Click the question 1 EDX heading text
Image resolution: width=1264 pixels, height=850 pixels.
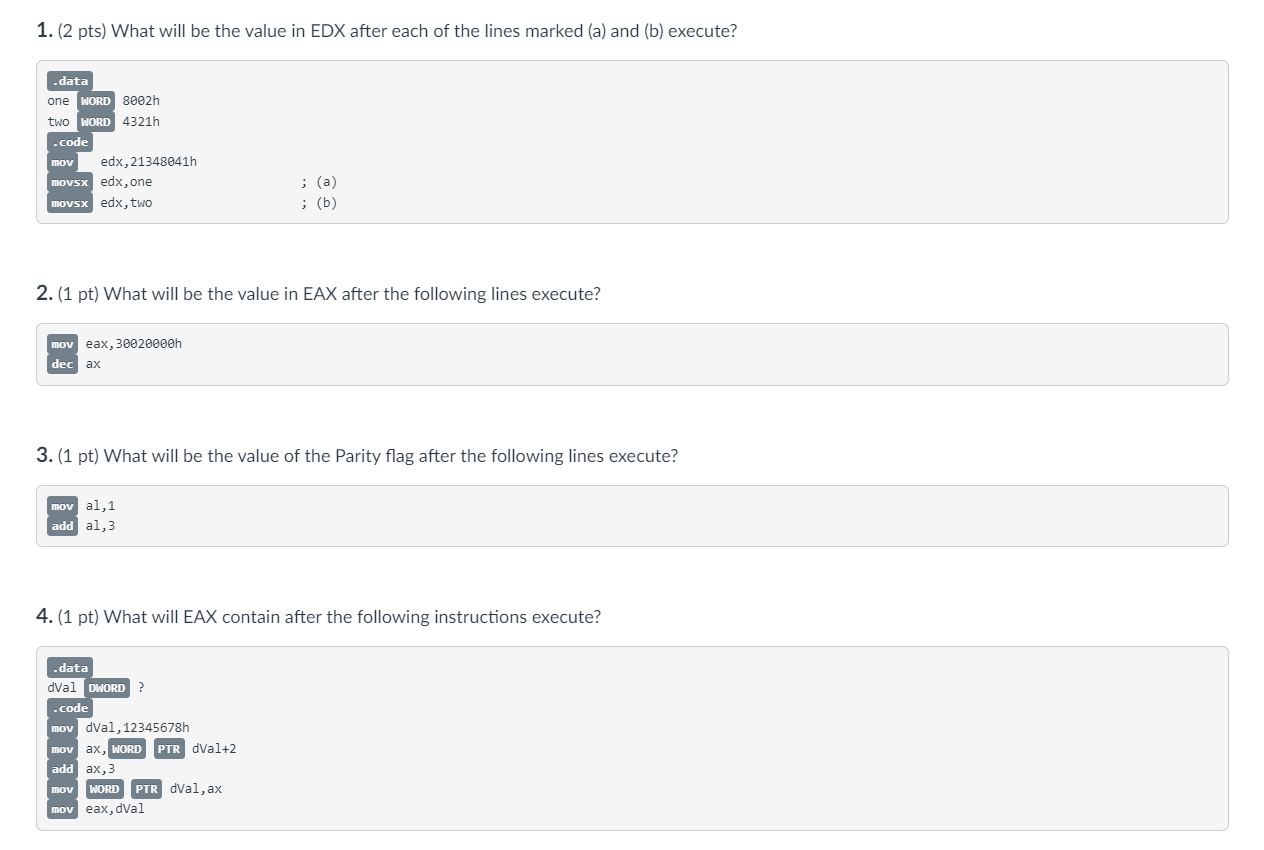point(386,31)
